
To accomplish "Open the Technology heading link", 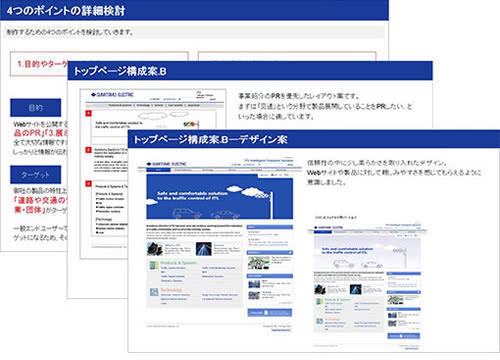I will 171,290.
